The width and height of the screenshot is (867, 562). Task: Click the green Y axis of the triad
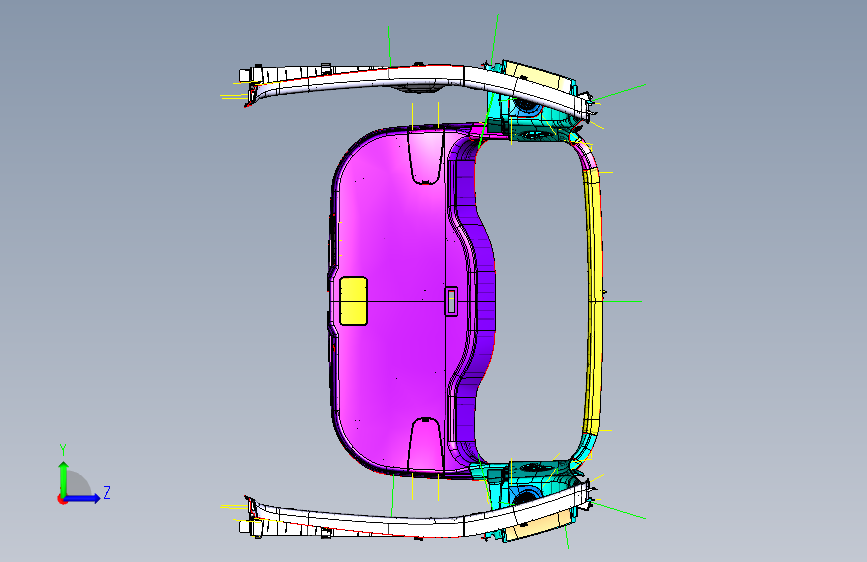(64, 478)
